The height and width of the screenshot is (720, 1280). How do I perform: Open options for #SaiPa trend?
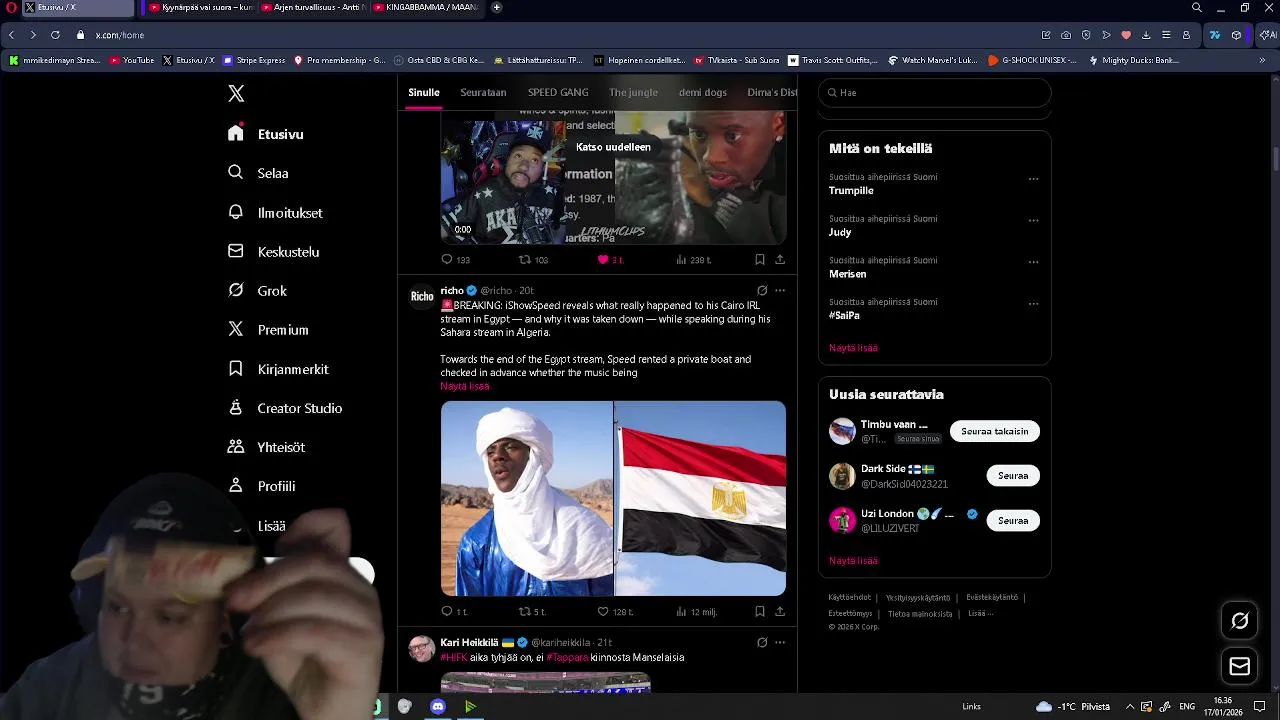tap(1033, 304)
